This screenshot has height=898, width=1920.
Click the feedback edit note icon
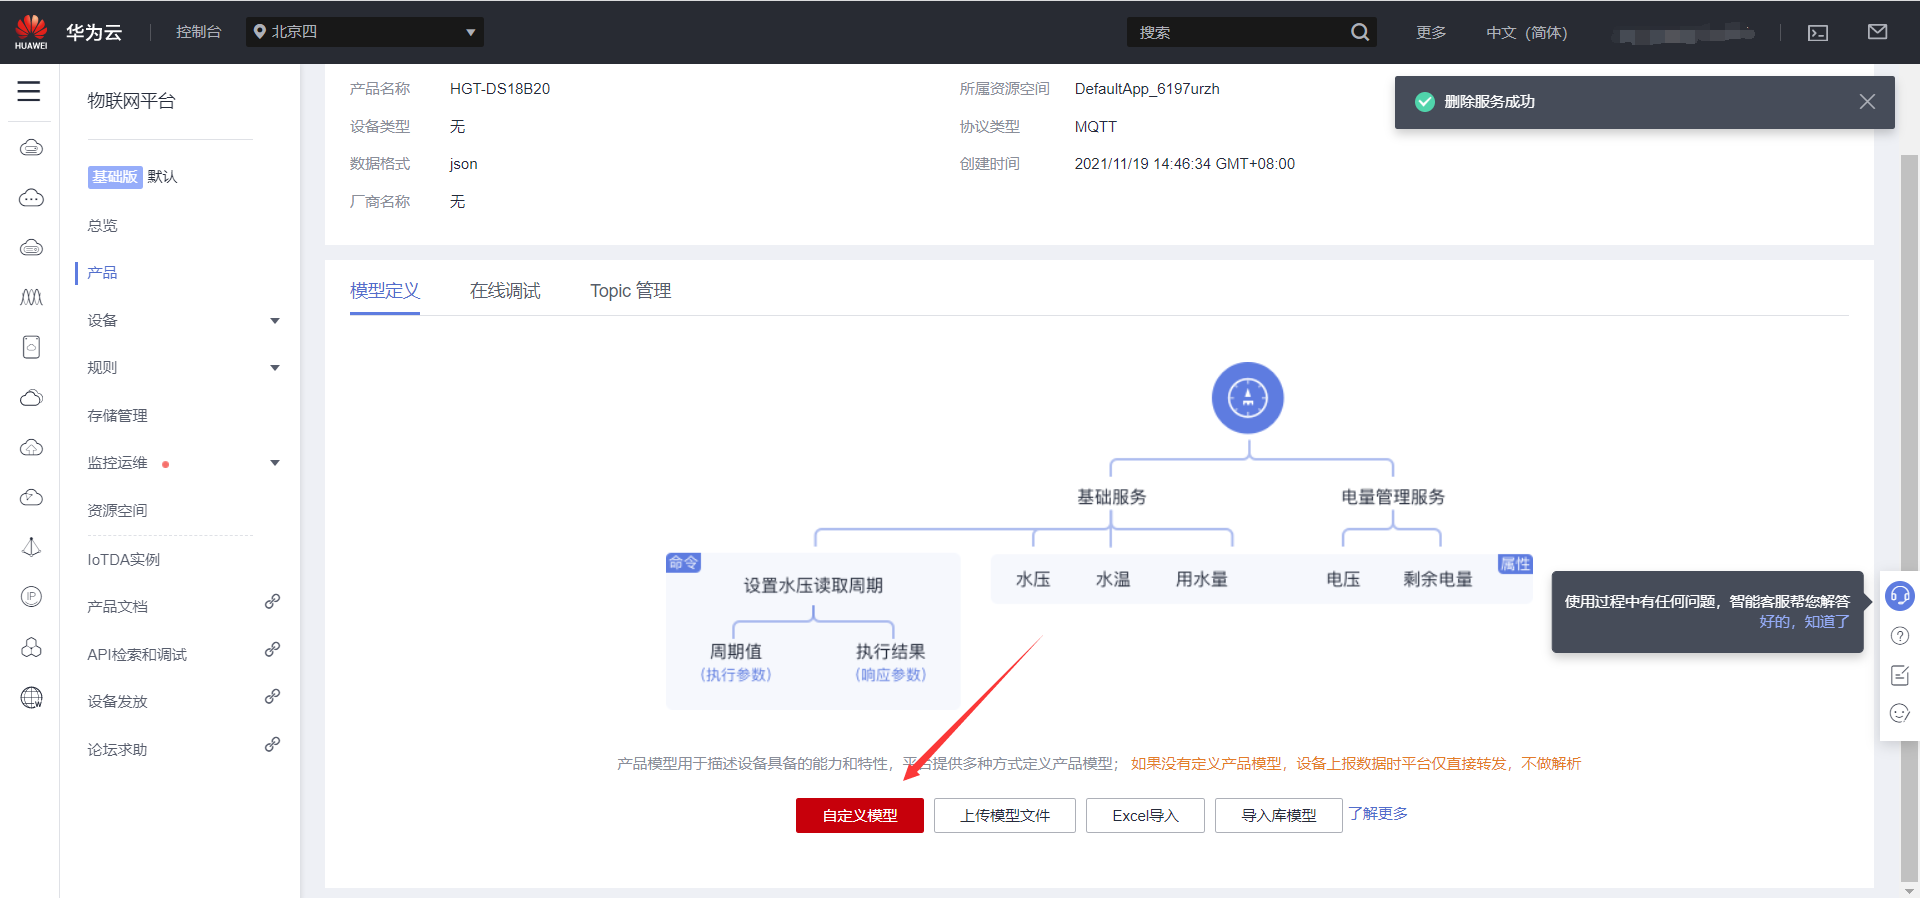[x=1900, y=676]
